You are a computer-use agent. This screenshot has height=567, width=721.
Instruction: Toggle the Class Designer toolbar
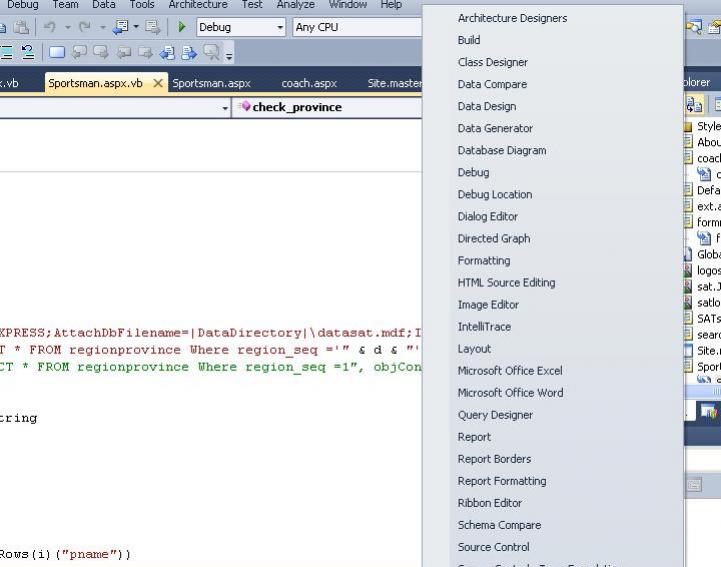[492, 62]
